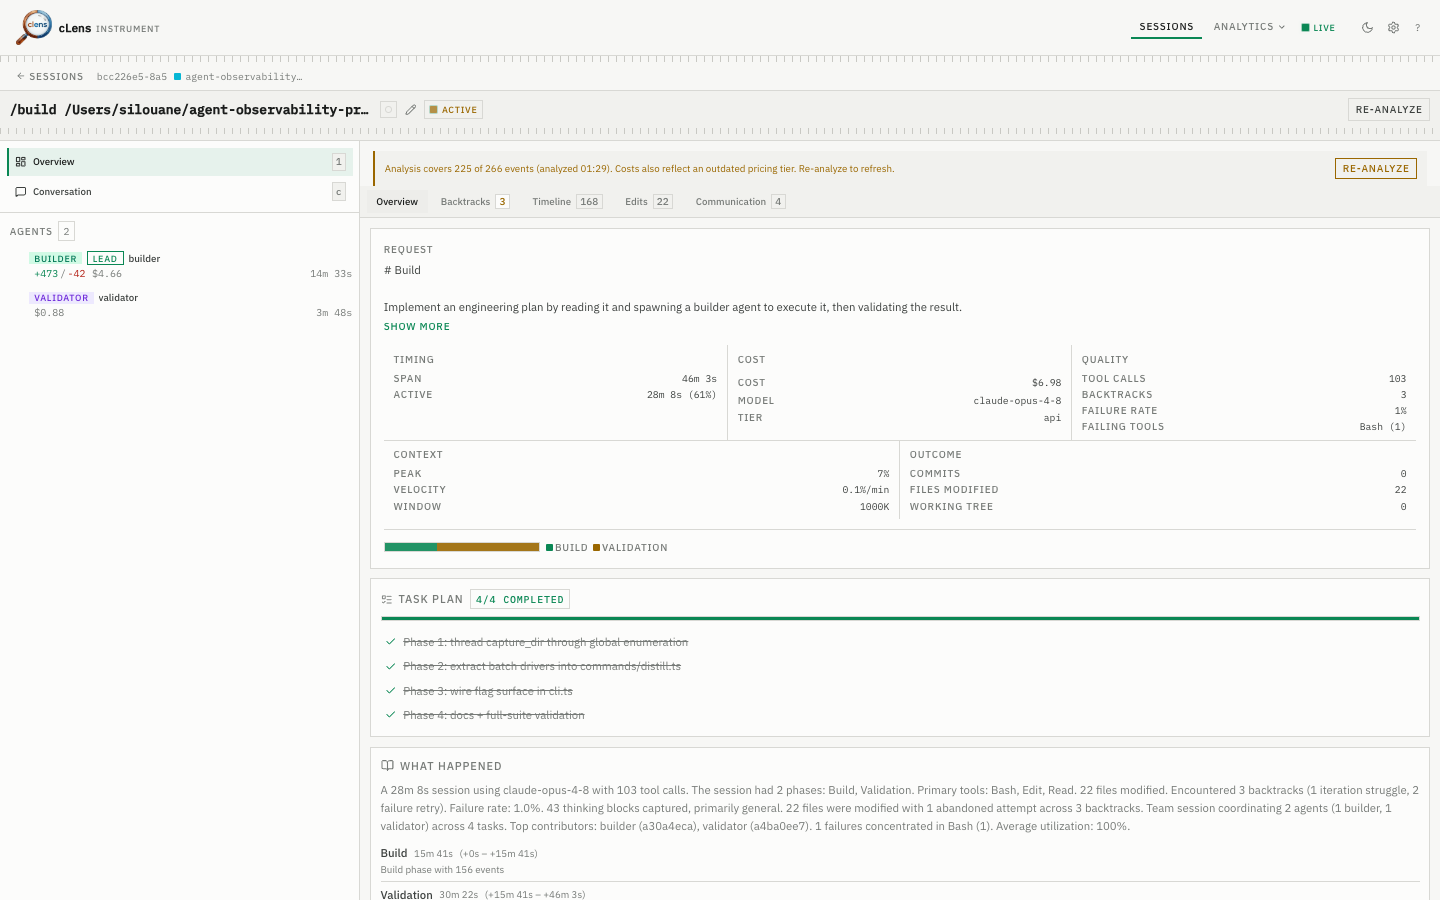1440x900 pixels.
Task: Click Overview grid icon in sidebar
Action: tap(21, 162)
